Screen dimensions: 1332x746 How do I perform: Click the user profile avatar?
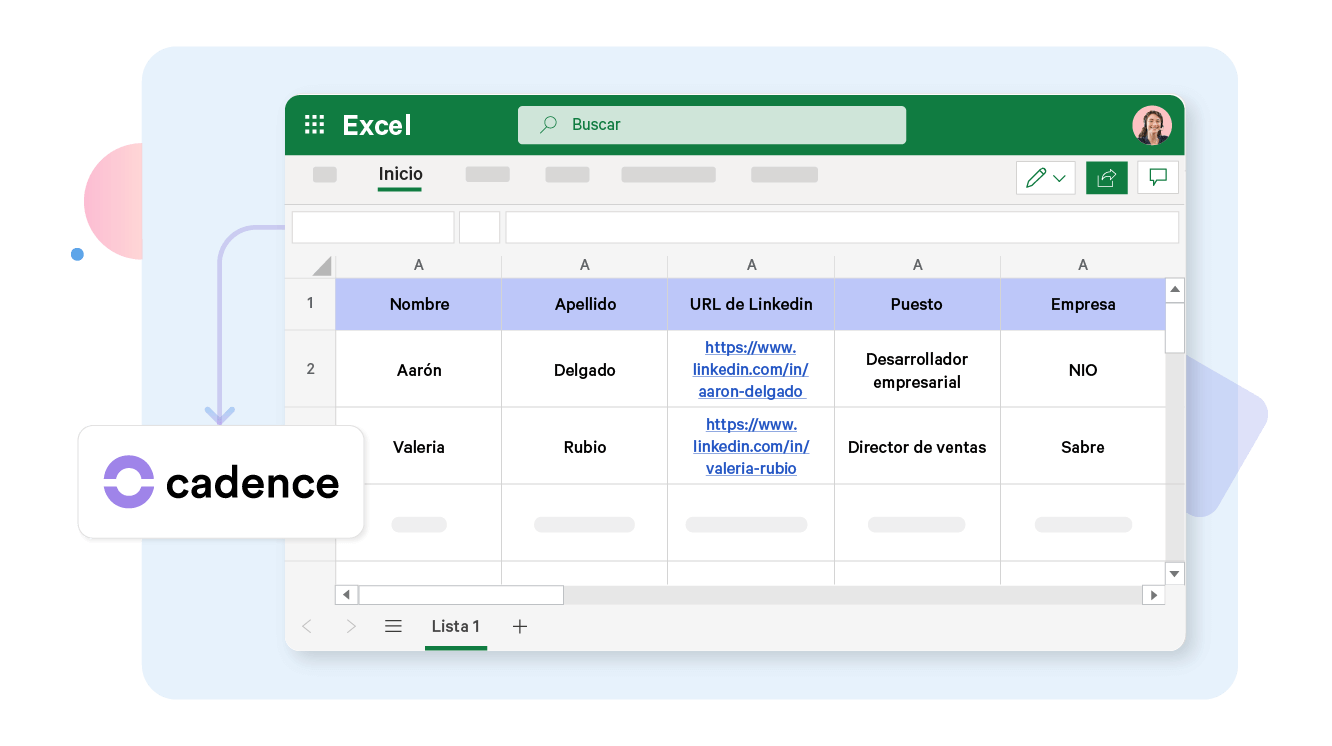click(1152, 124)
